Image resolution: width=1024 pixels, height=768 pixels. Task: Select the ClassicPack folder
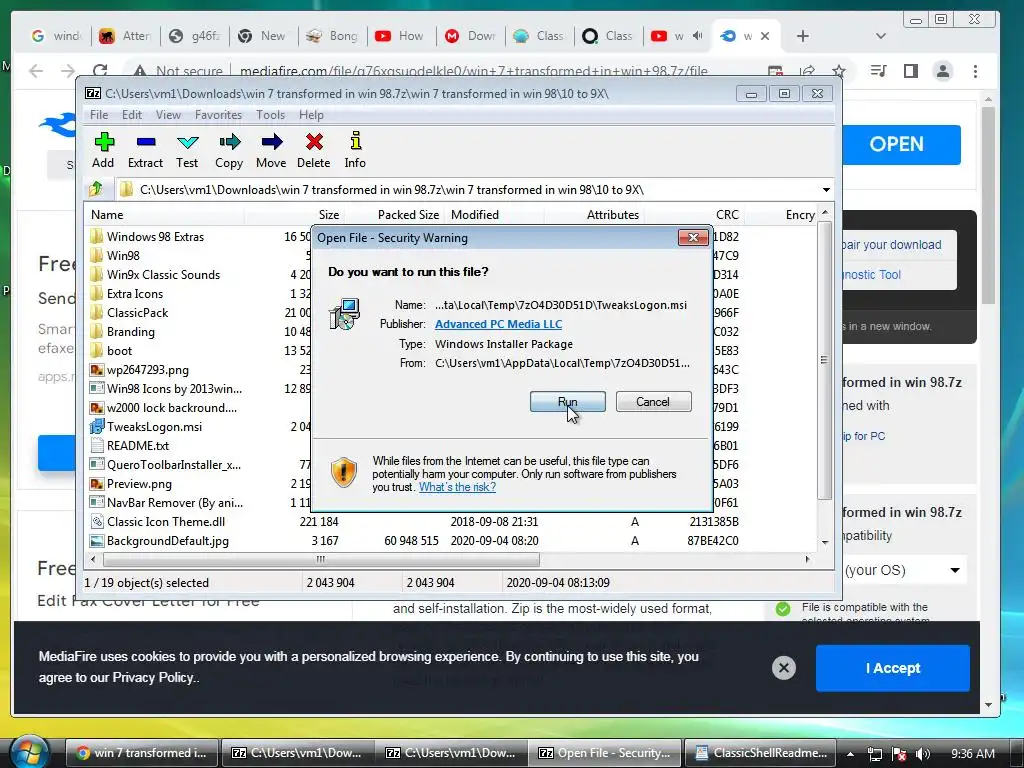click(x=137, y=312)
